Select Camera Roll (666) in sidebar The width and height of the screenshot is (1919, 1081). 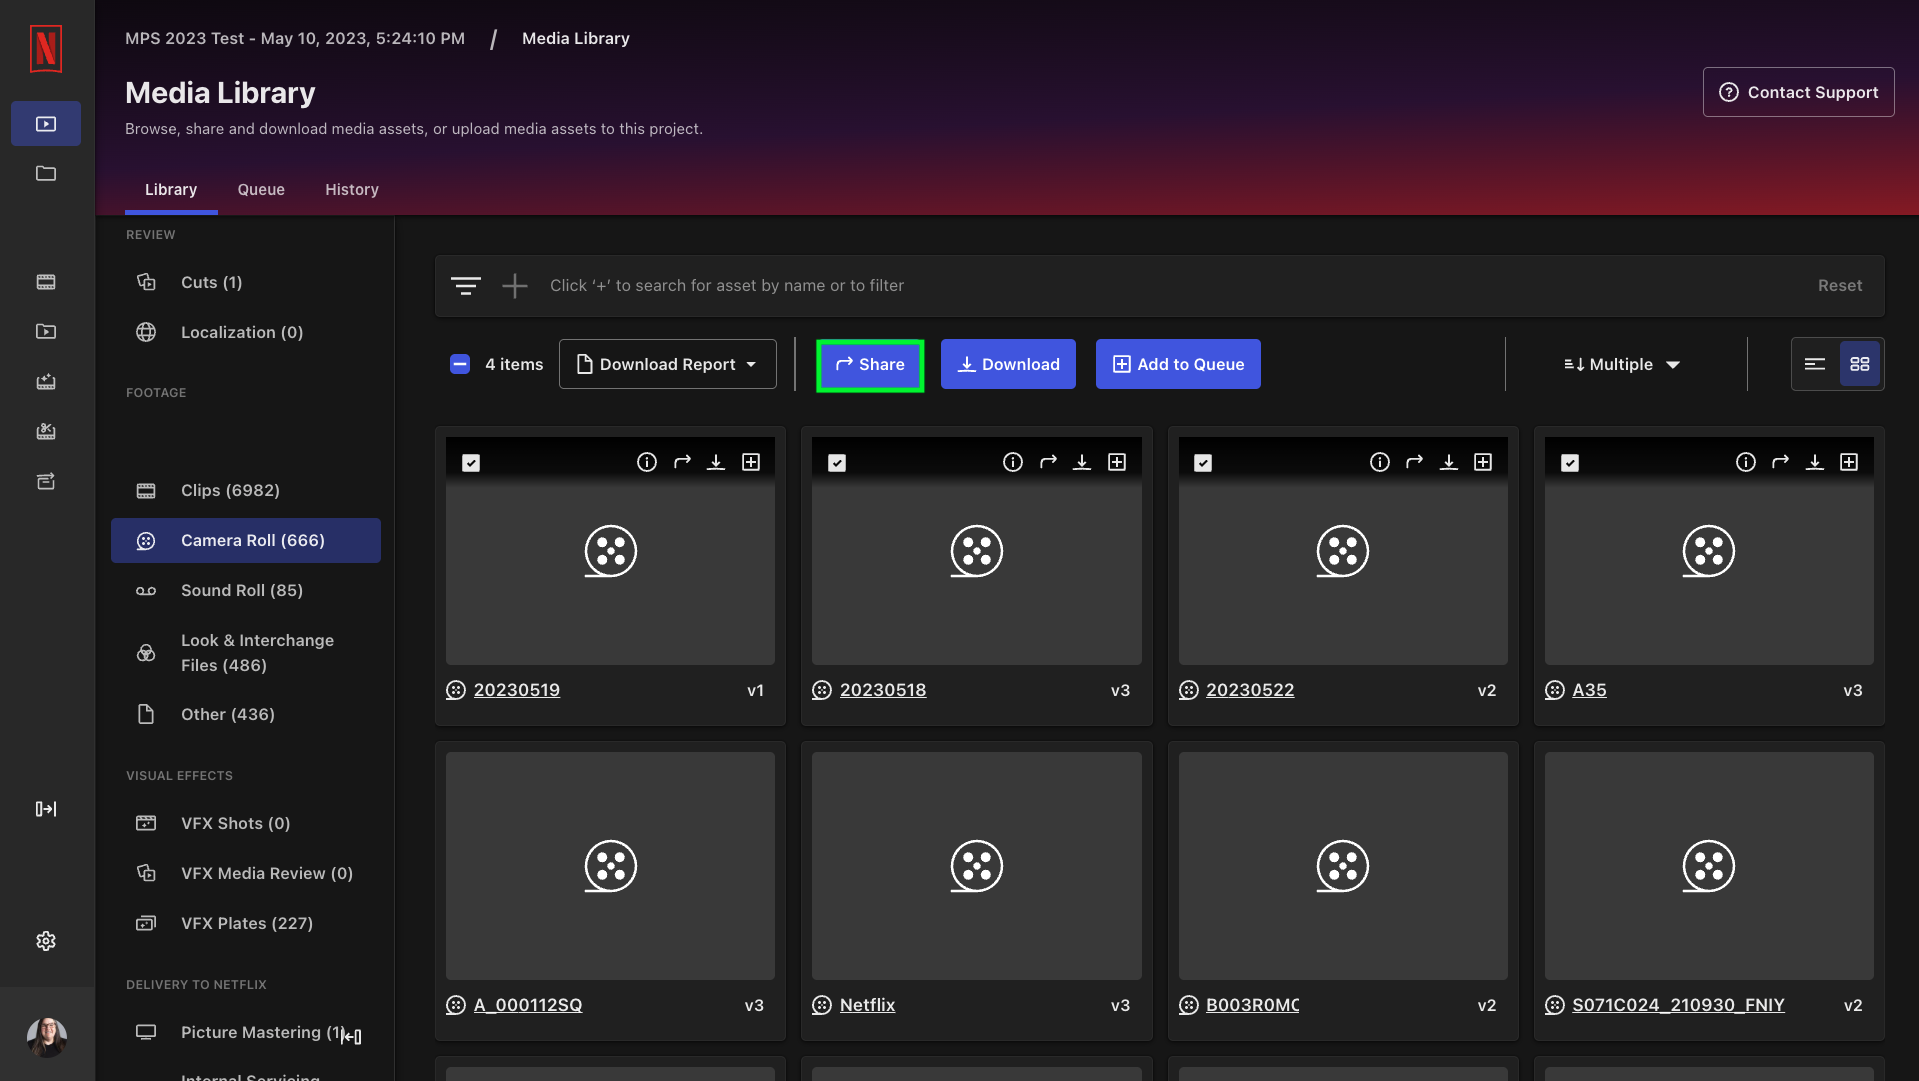click(x=246, y=540)
